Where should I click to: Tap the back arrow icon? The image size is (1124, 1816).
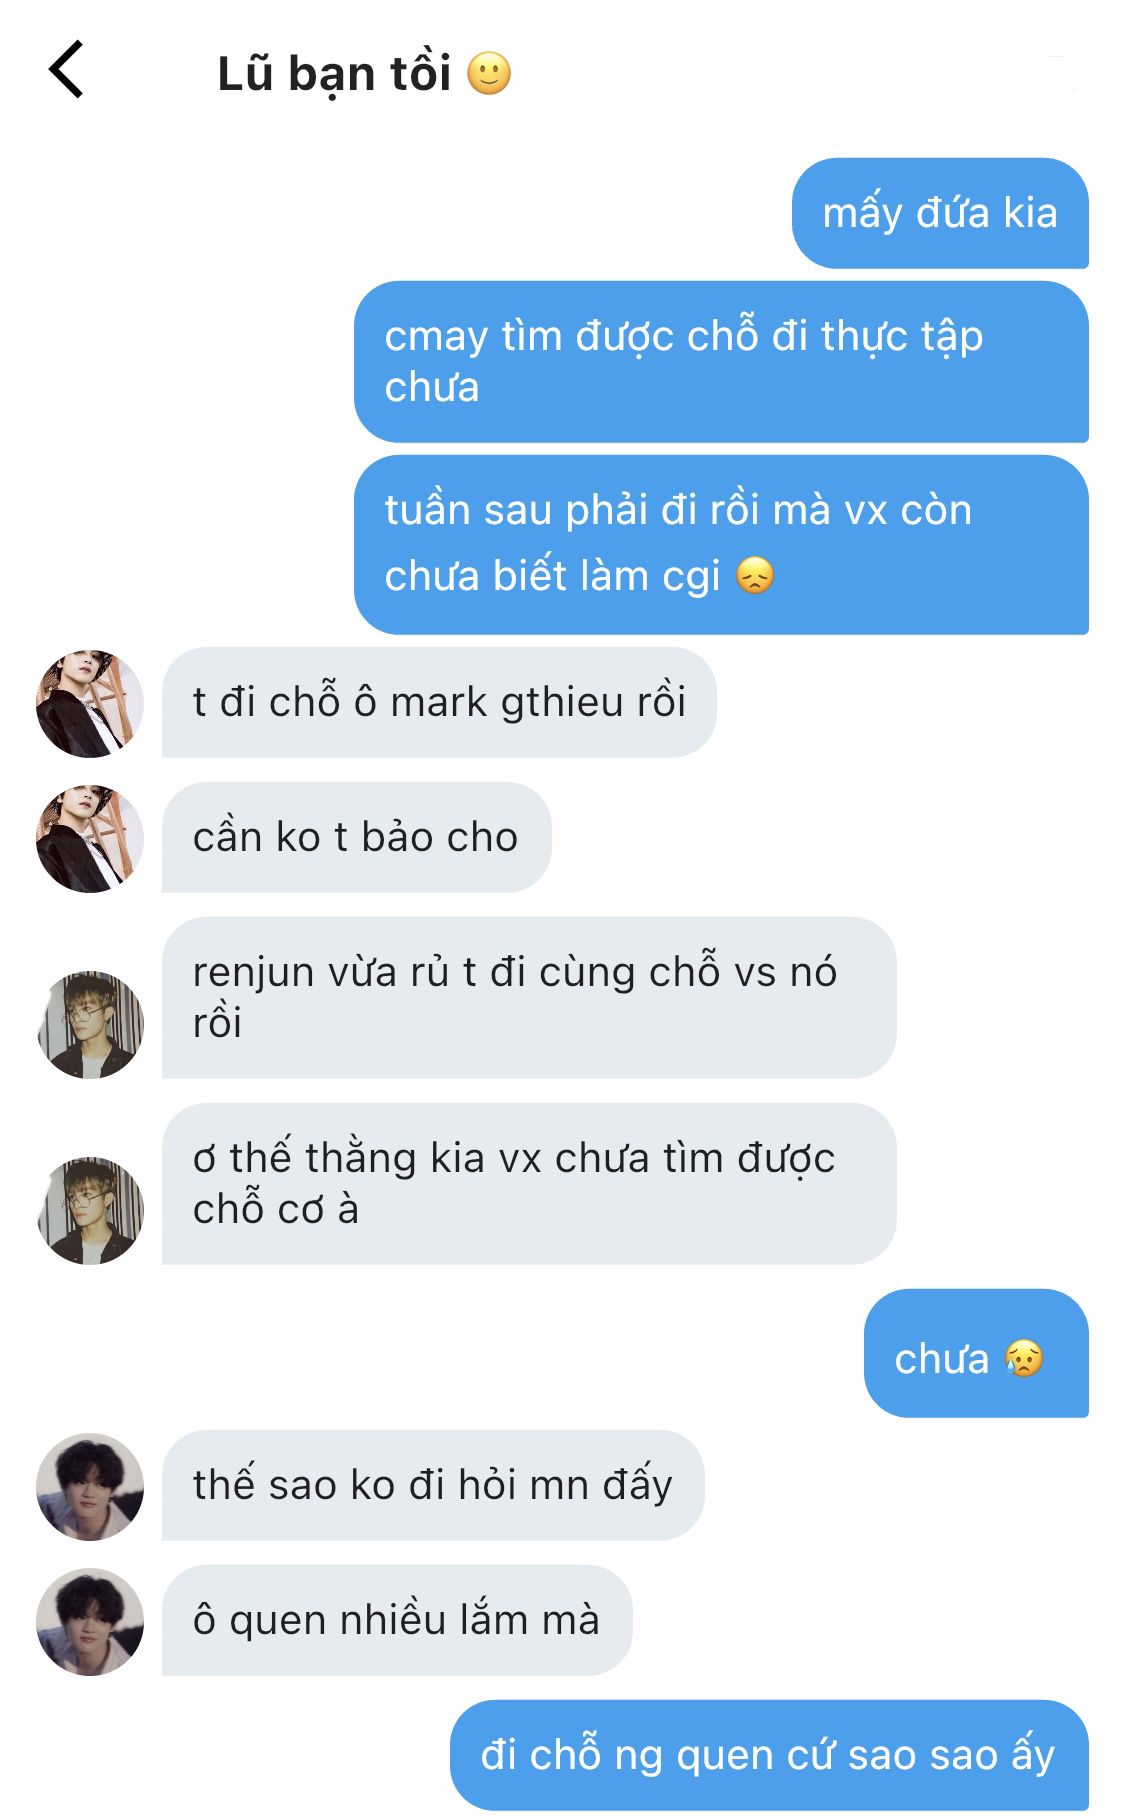coord(66,70)
